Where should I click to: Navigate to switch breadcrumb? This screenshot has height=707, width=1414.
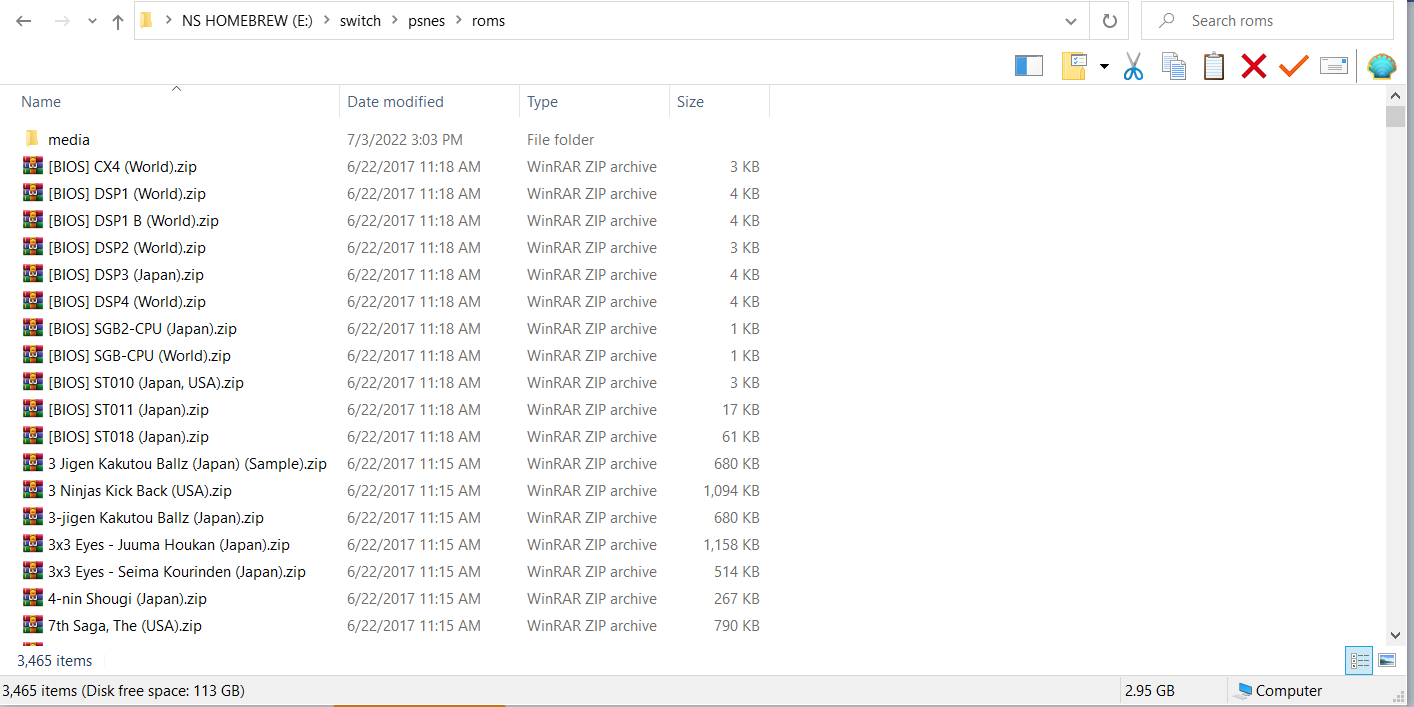click(360, 21)
